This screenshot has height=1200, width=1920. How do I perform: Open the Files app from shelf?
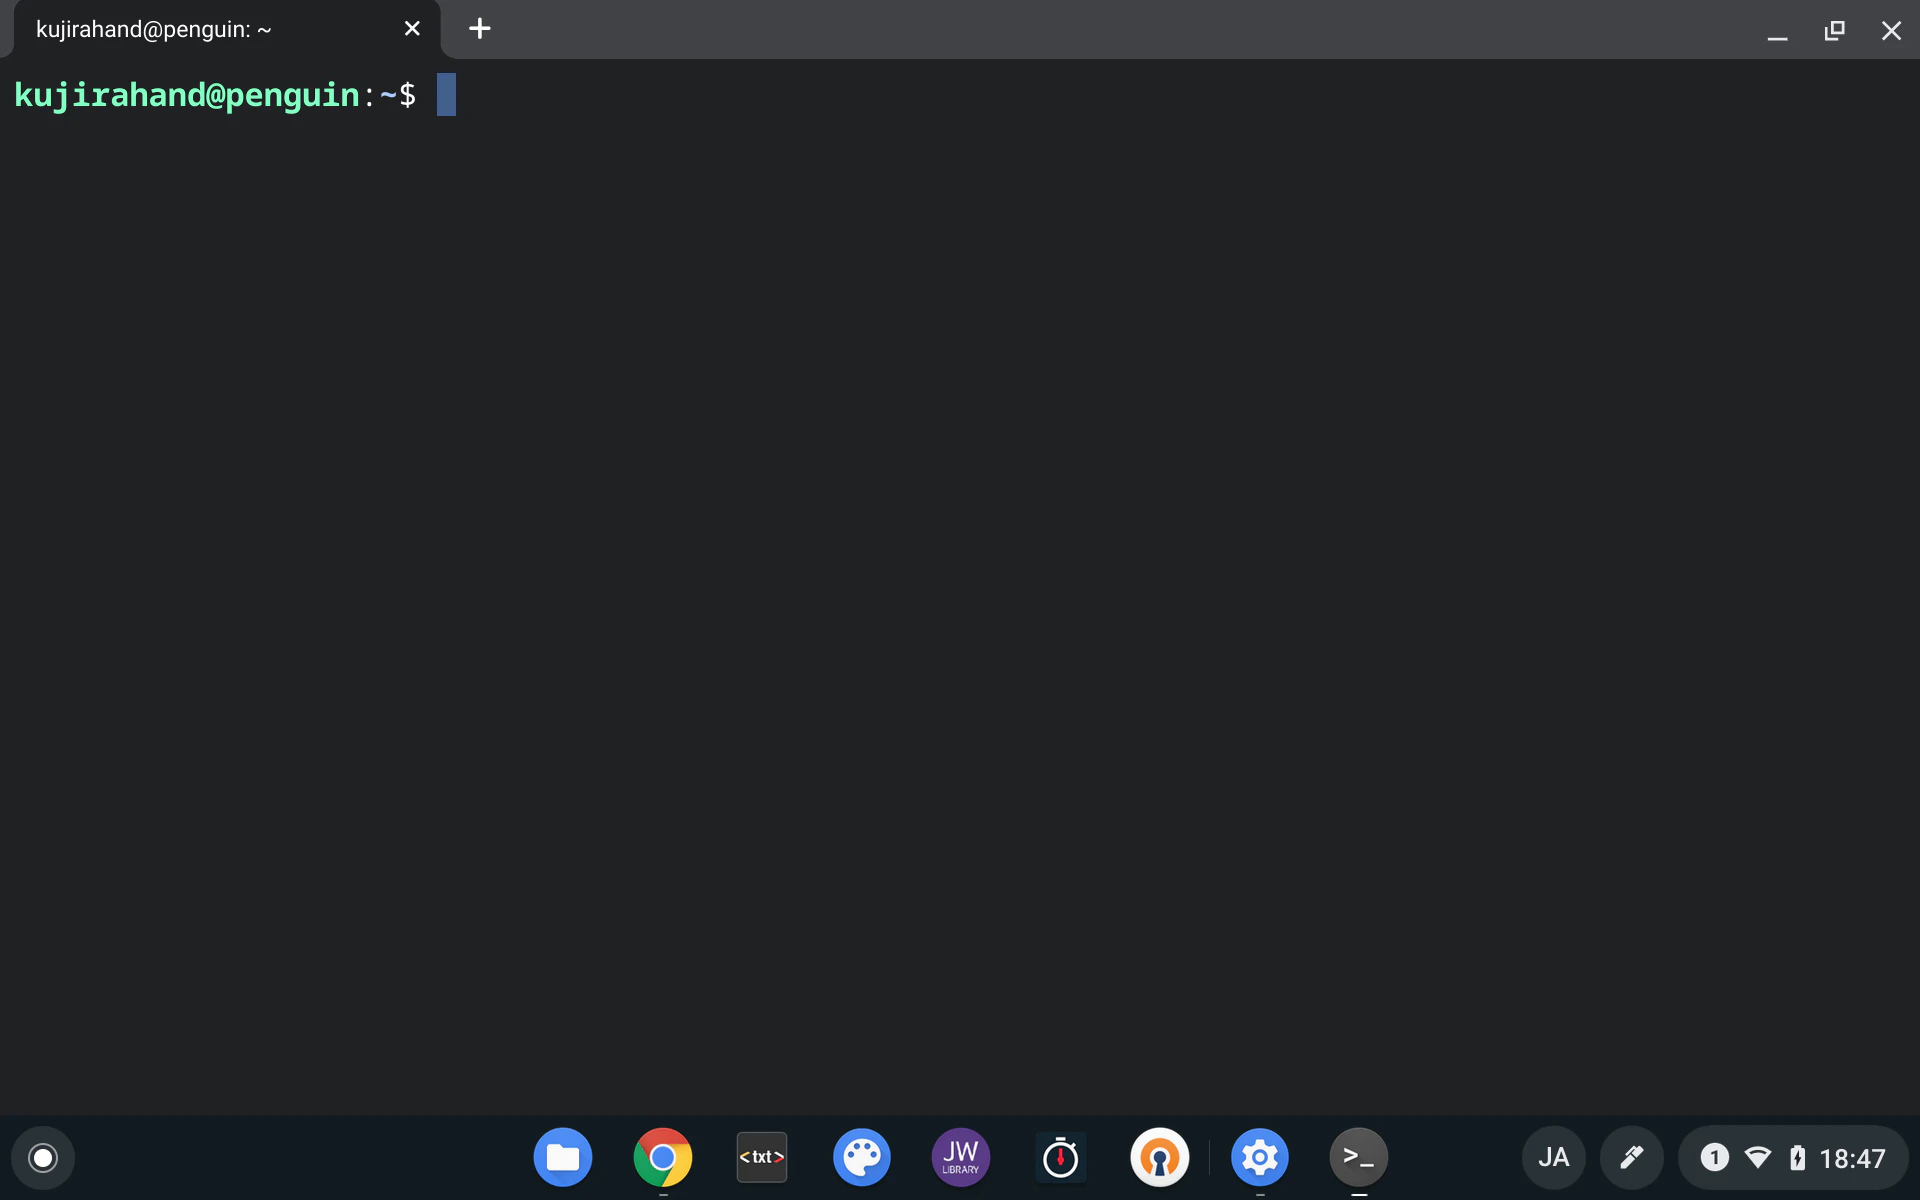[x=563, y=1158]
